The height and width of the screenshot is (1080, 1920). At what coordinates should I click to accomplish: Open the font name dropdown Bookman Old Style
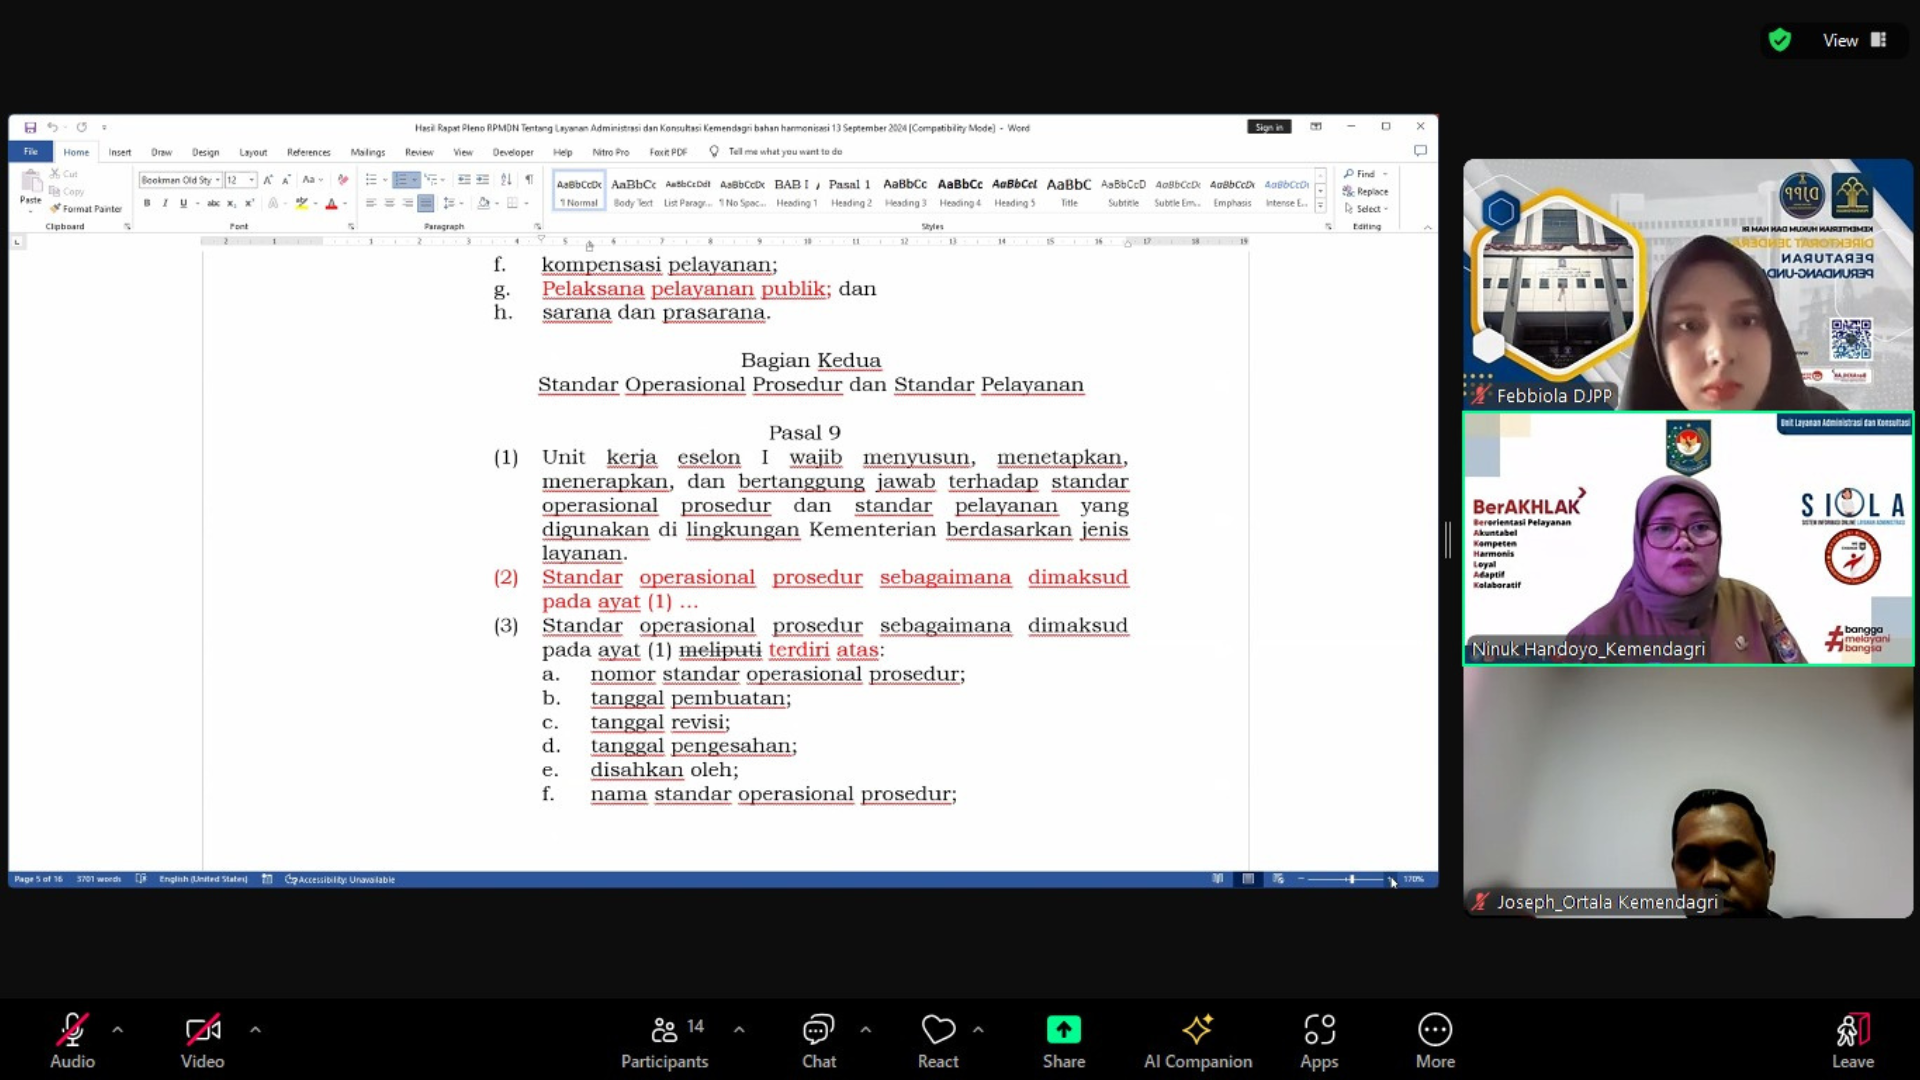click(x=218, y=180)
